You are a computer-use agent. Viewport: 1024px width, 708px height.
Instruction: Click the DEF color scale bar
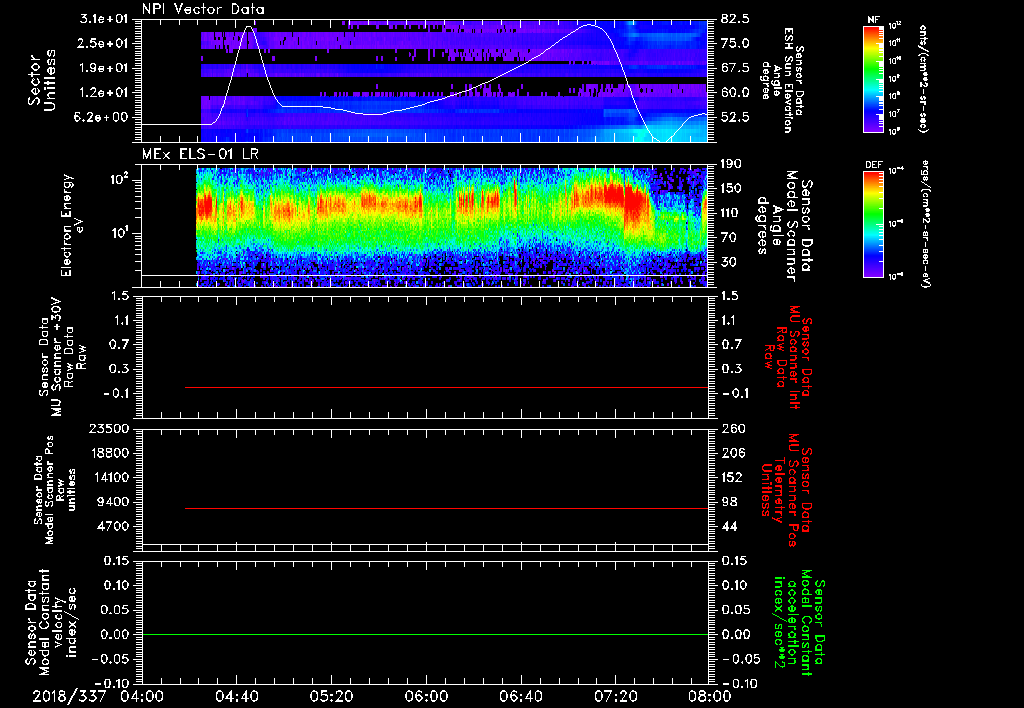point(873,224)
